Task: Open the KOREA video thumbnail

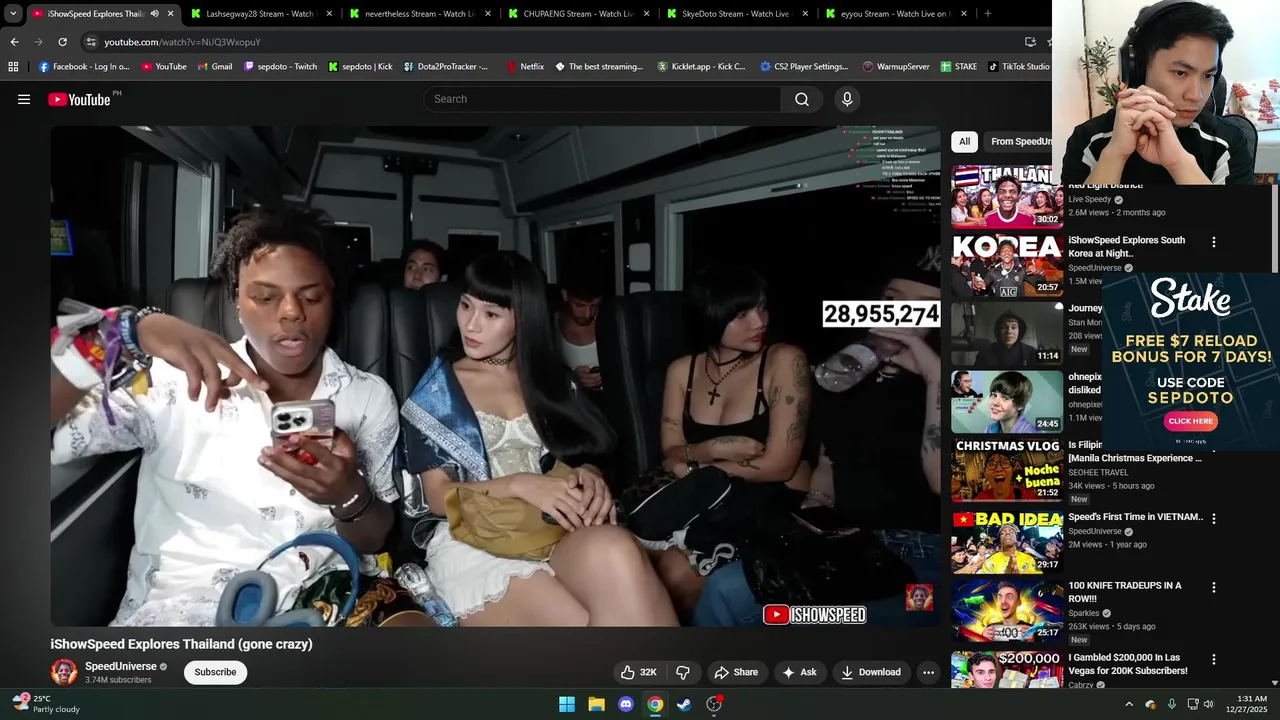Action: pyautogui.click(x=1007, y=265)
